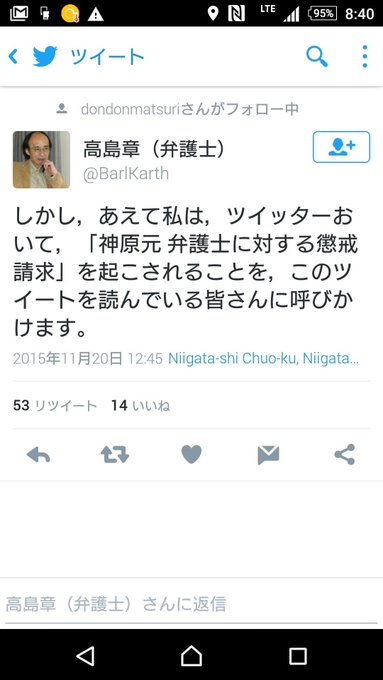Tap dondonmatsuri follower notice
Viewport: 383px width, 680px height.
point(177,109)
